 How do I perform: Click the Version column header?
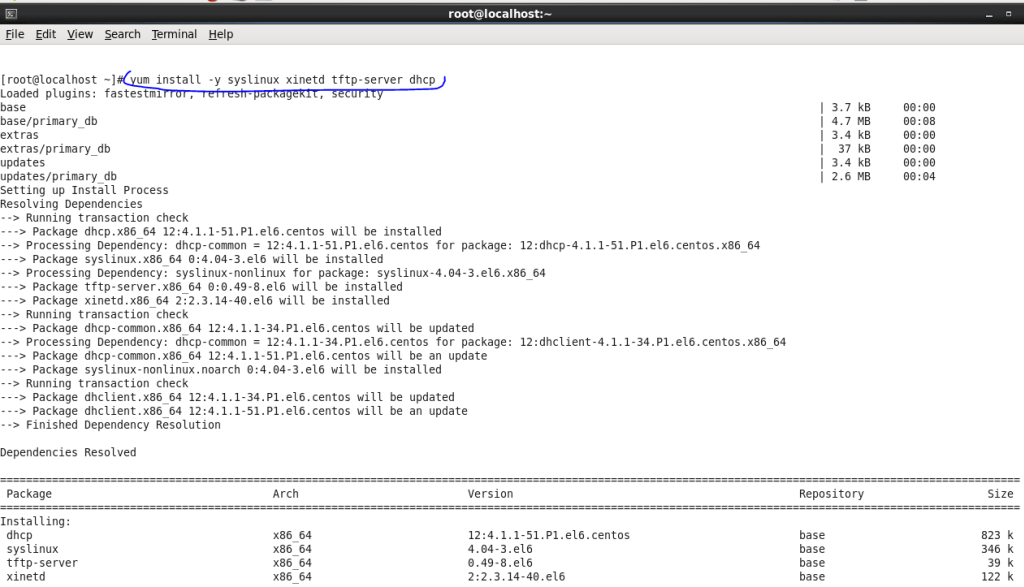490,494
